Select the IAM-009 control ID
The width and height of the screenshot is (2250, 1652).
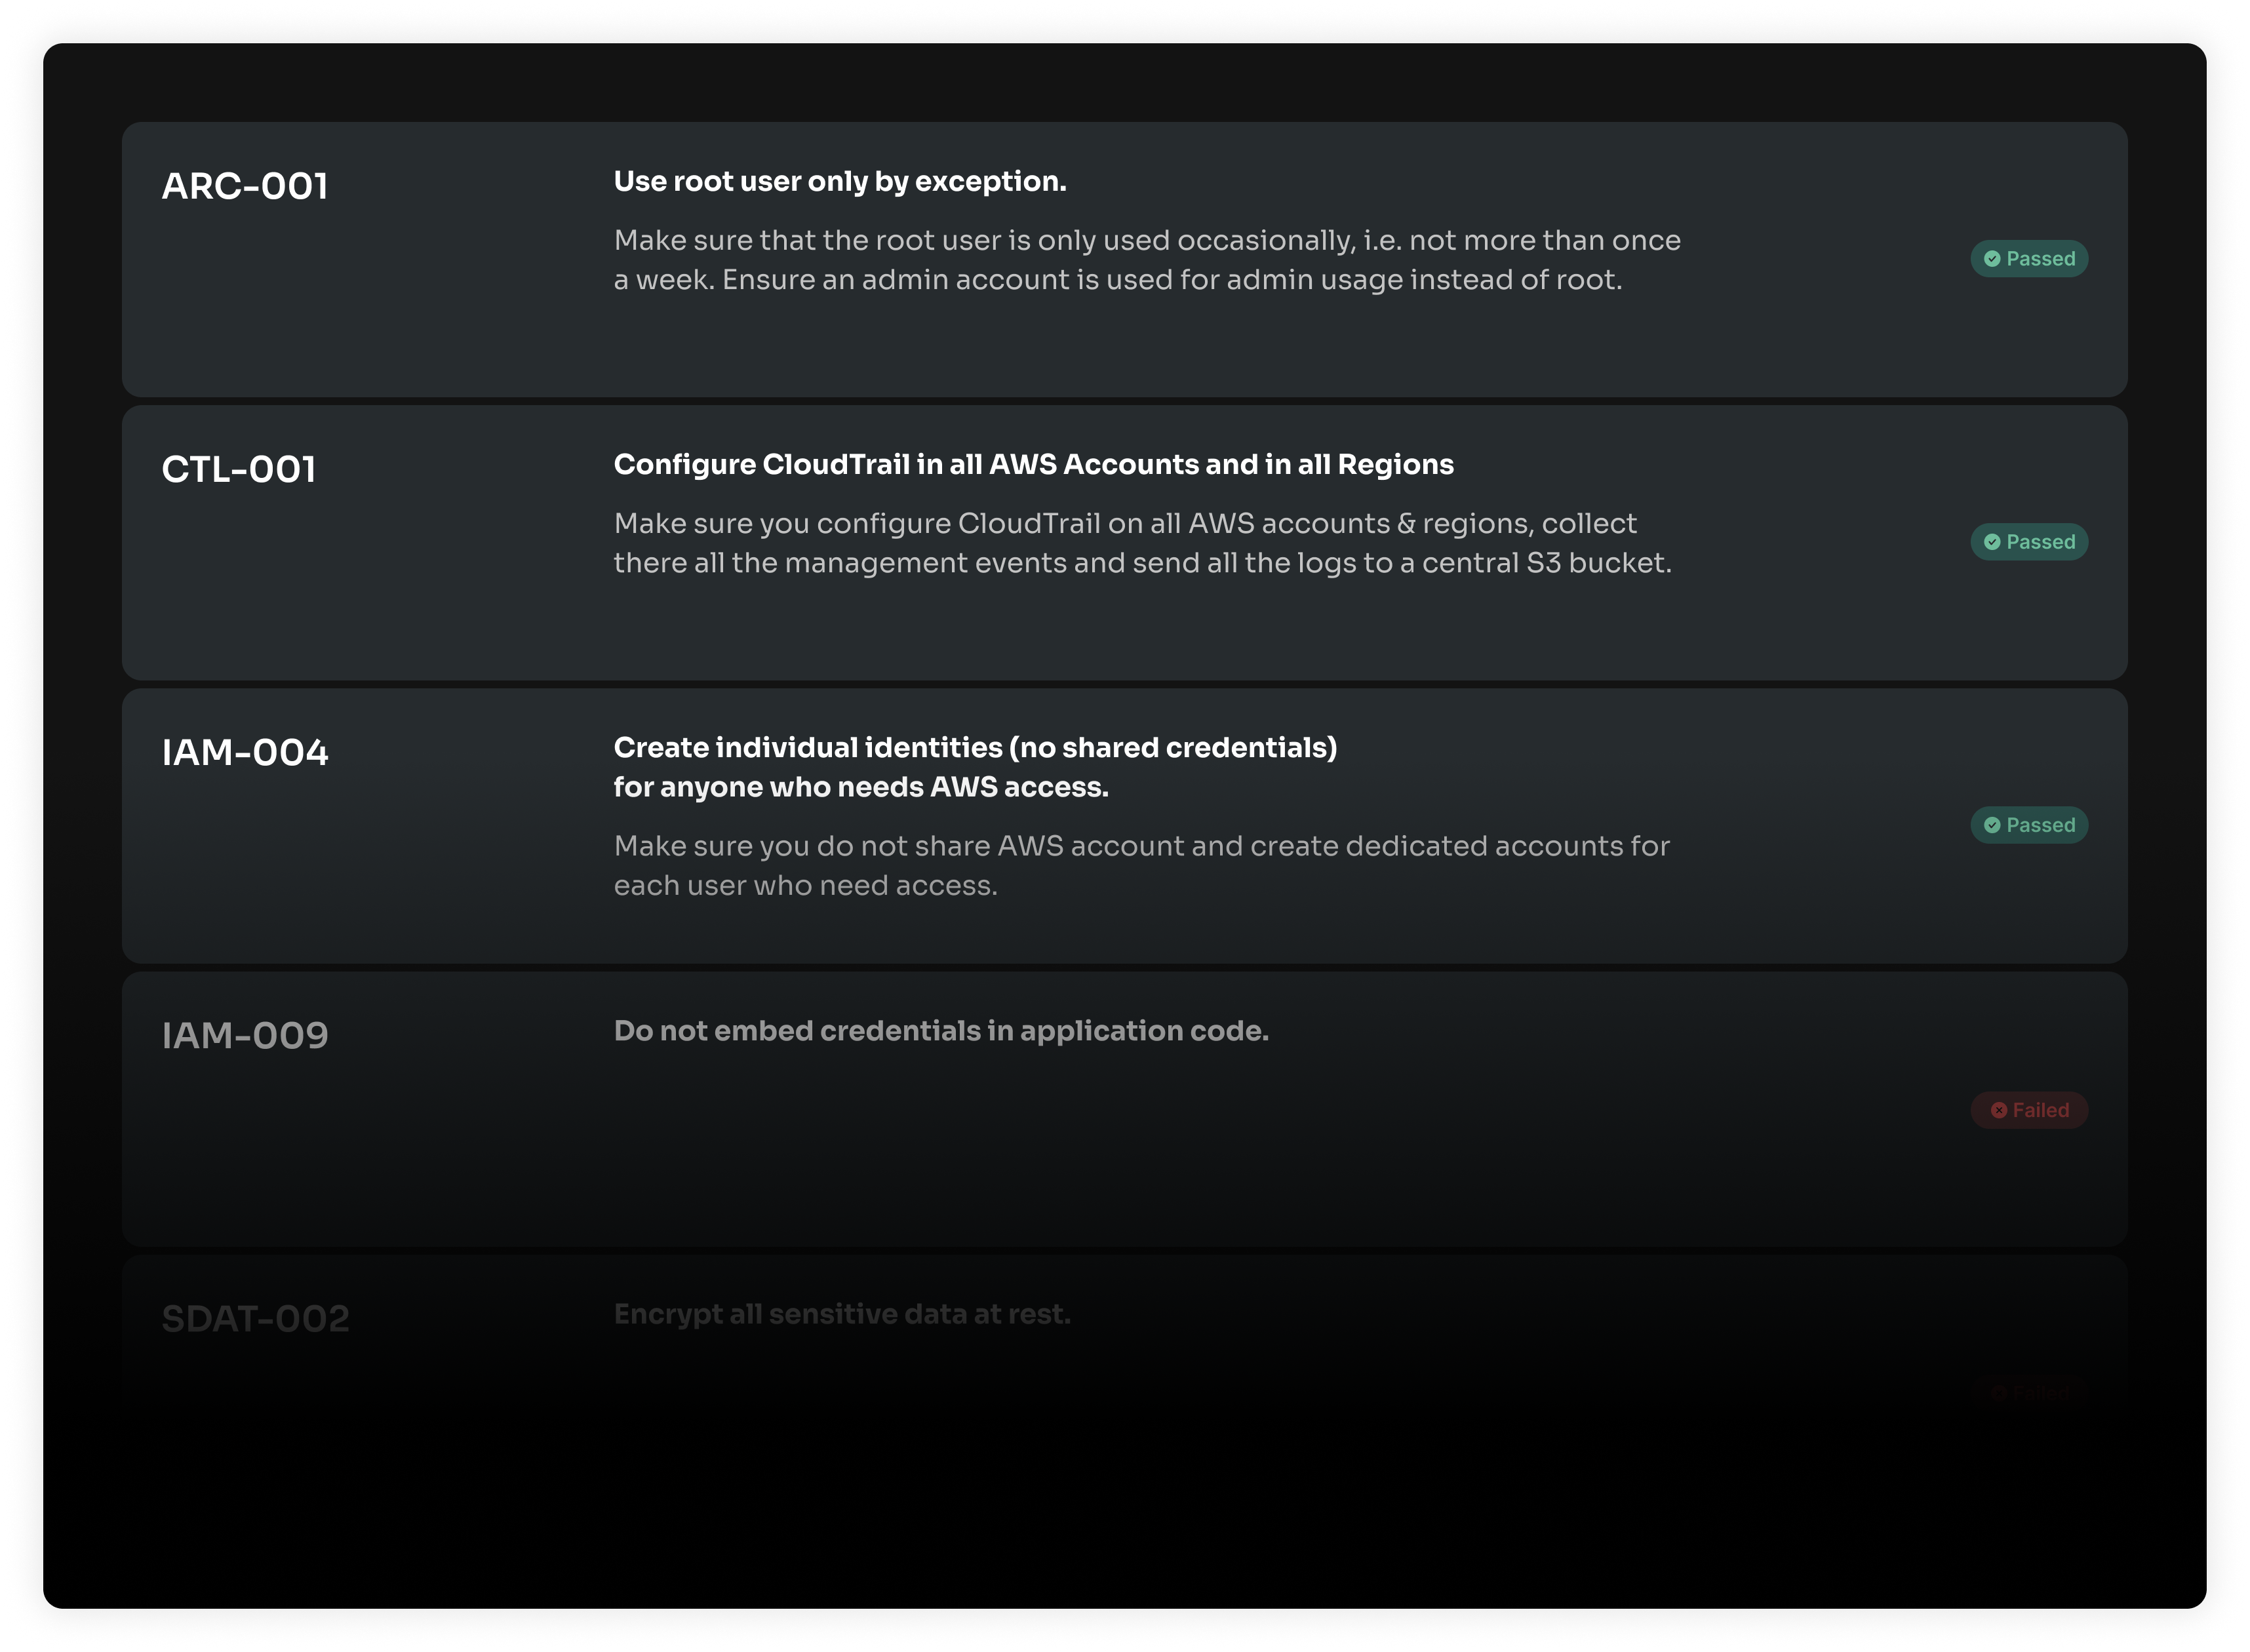[245, 1035]
